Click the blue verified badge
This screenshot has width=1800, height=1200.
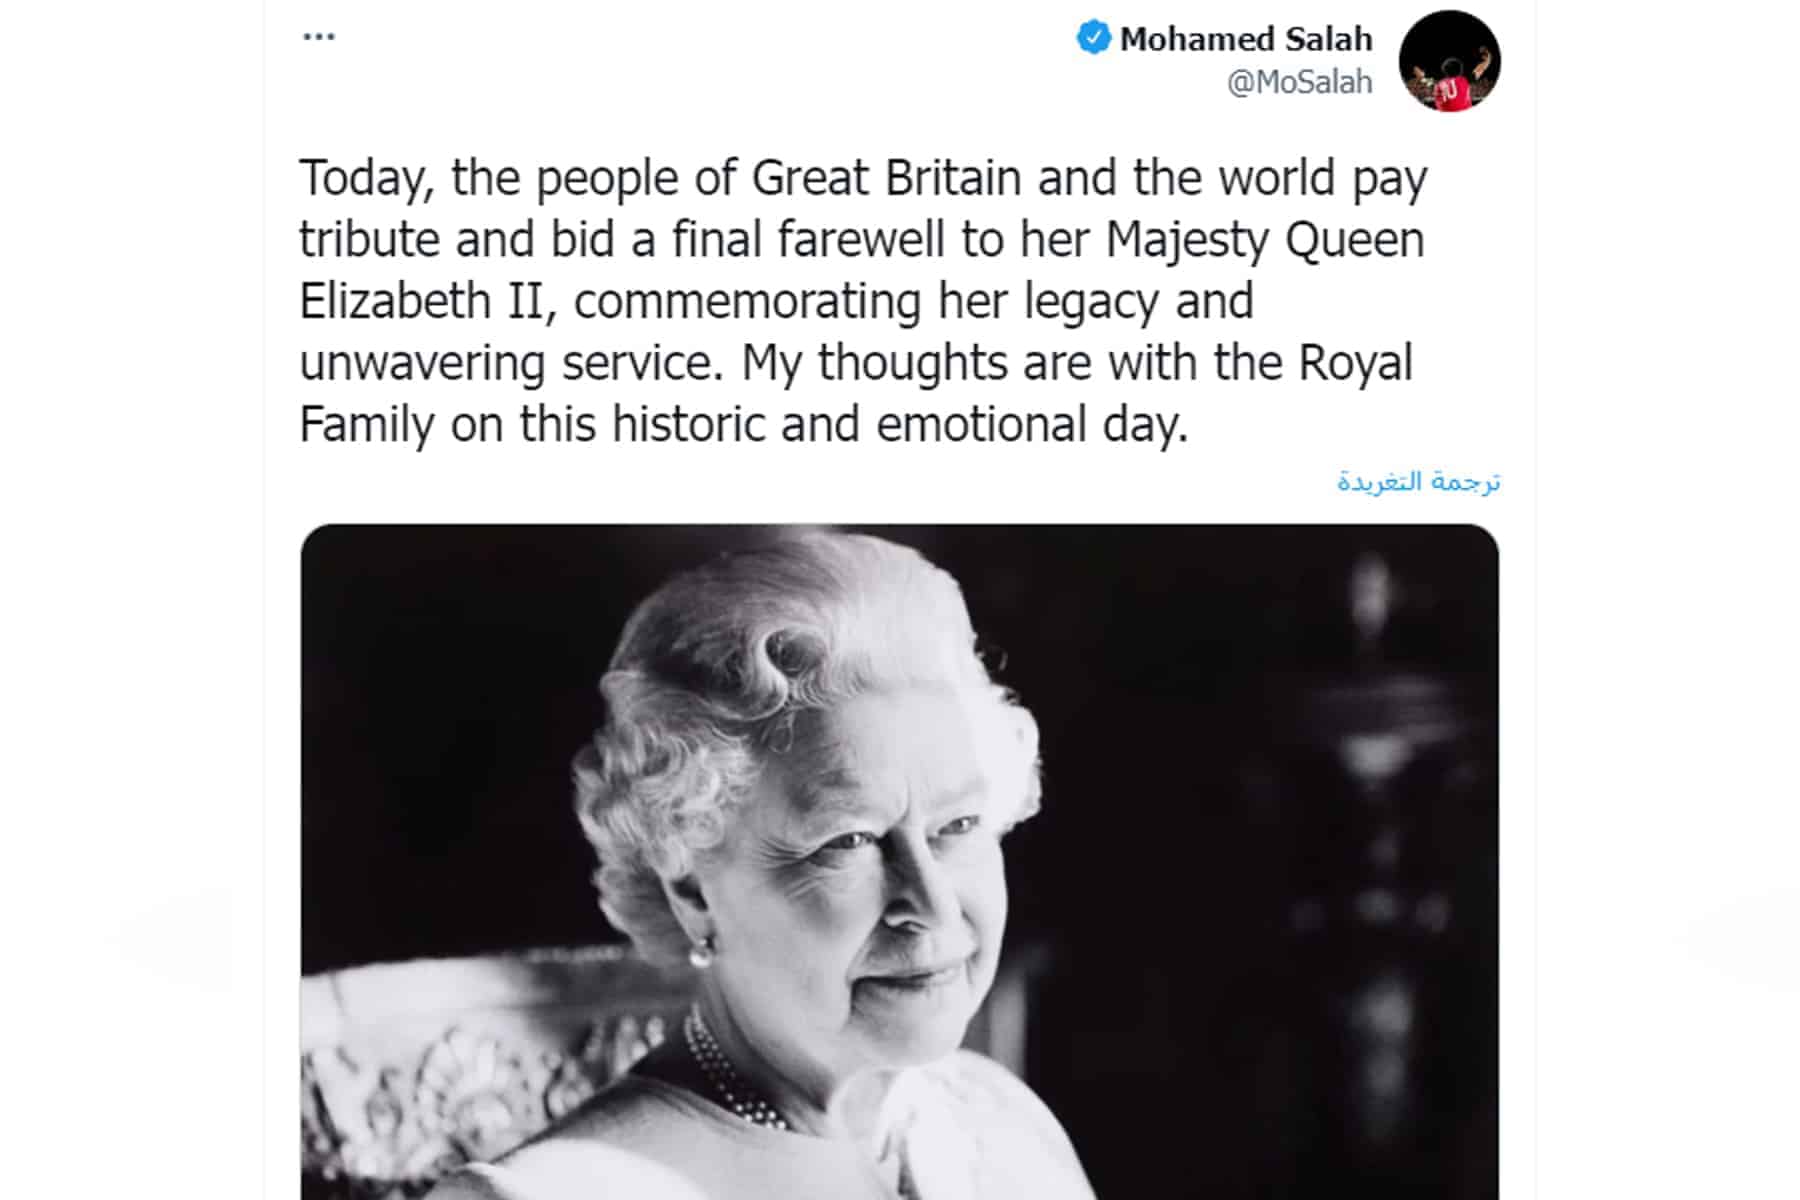coord(1093,38)
